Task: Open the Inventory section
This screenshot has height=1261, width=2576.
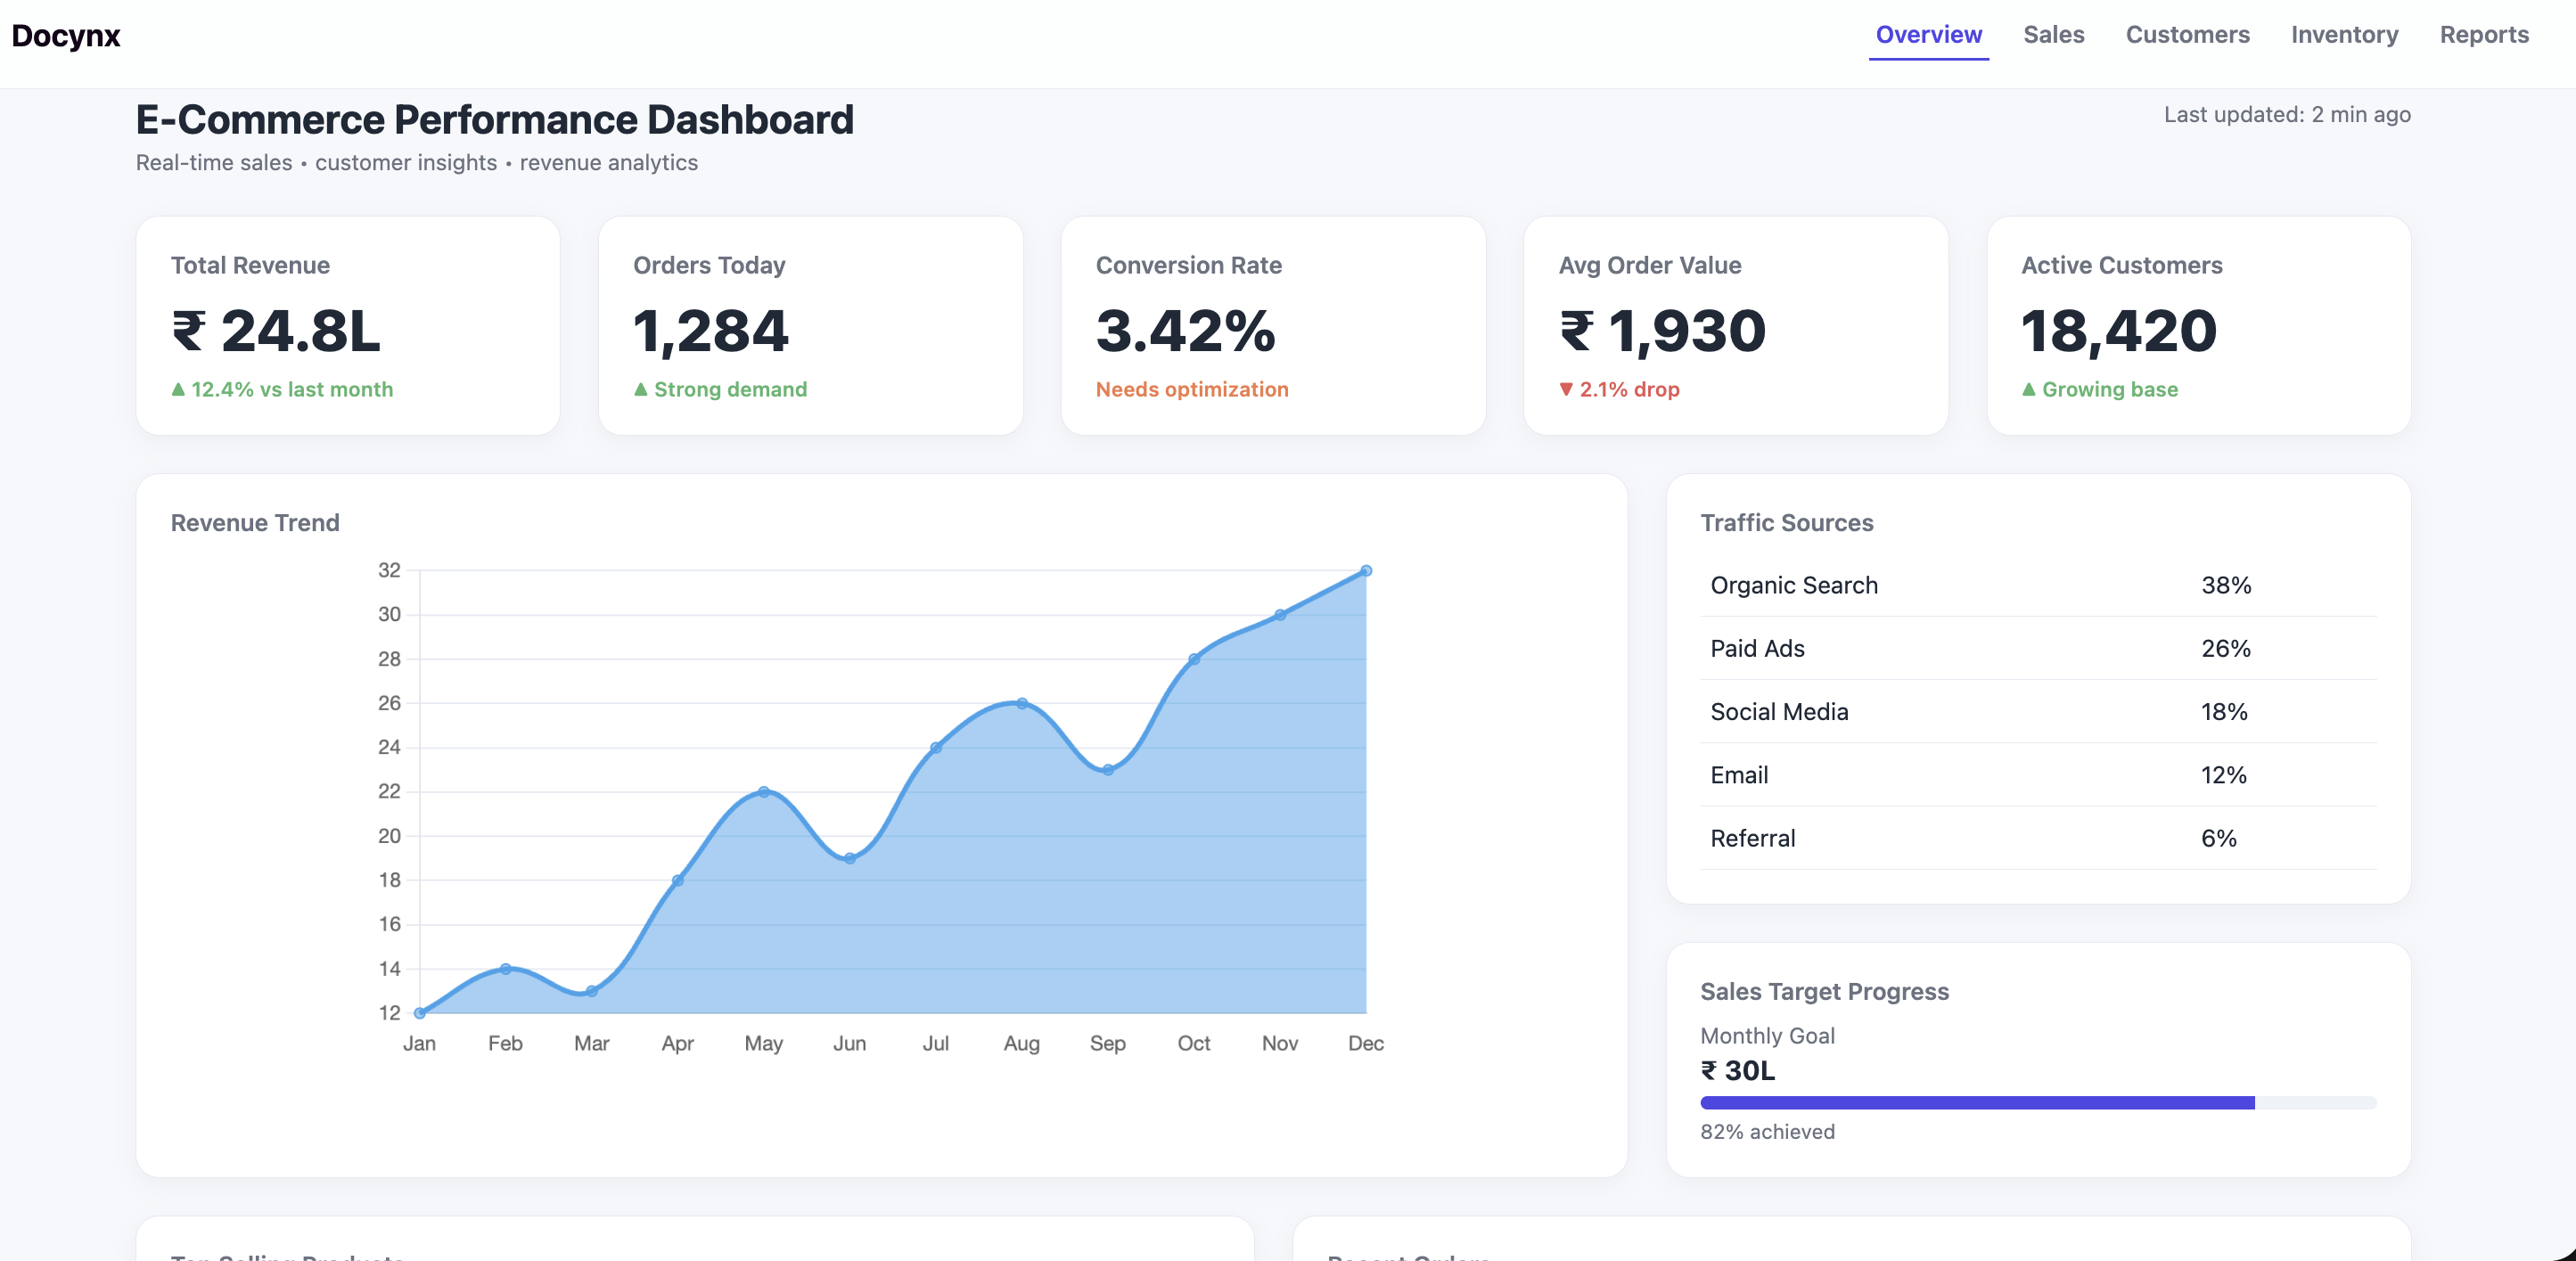Action: point(2344,35)
